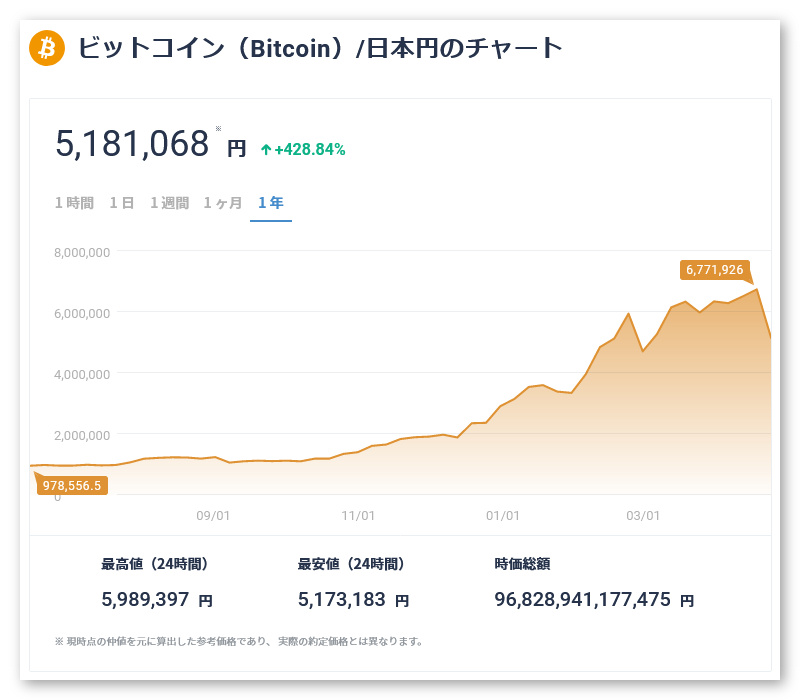Click the green up-arrow change indicator
The width and height of the screenshot is (800, 700).
pyautogui.click(x=266, y=150)
